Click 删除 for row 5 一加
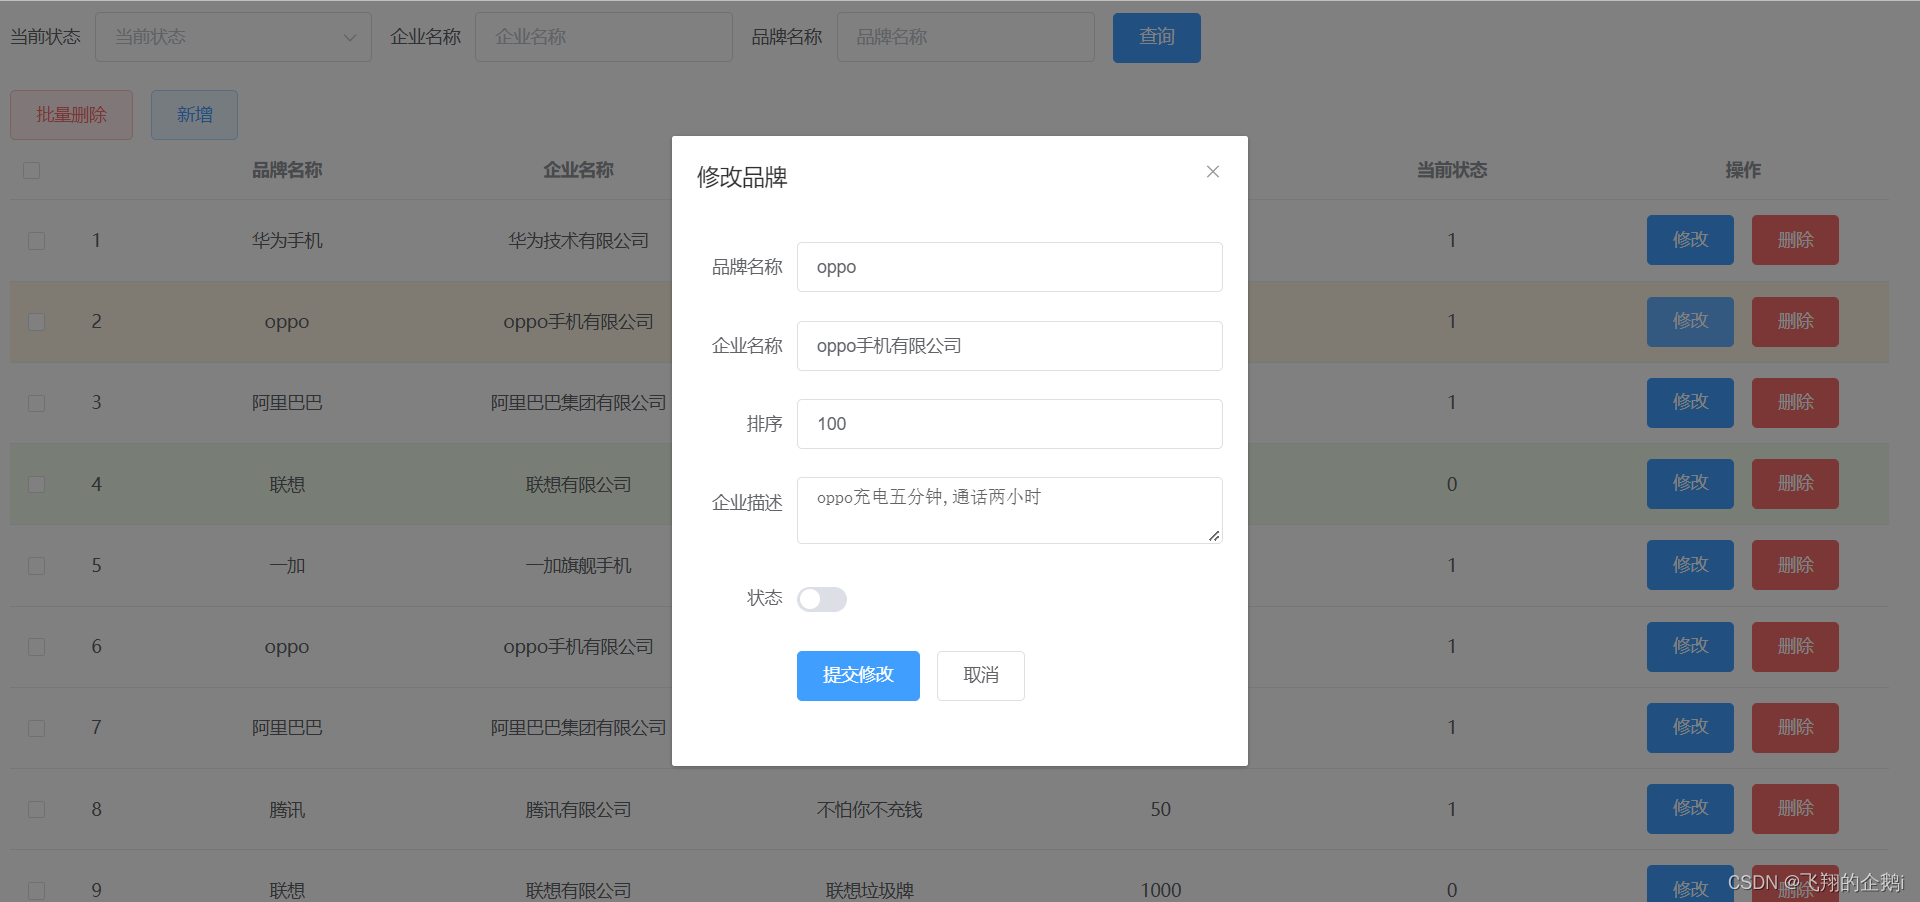Viewport: 1920px width, 902px height. coord(1795,565)
